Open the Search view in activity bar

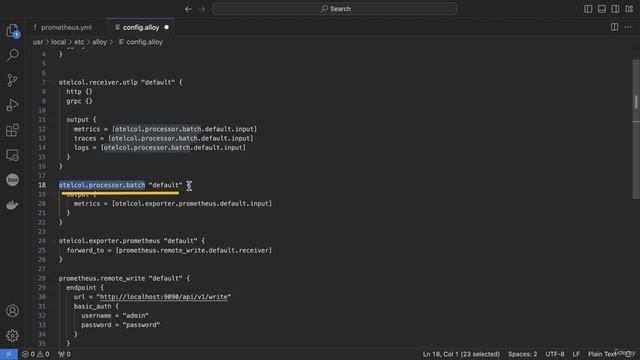(13, 55)
